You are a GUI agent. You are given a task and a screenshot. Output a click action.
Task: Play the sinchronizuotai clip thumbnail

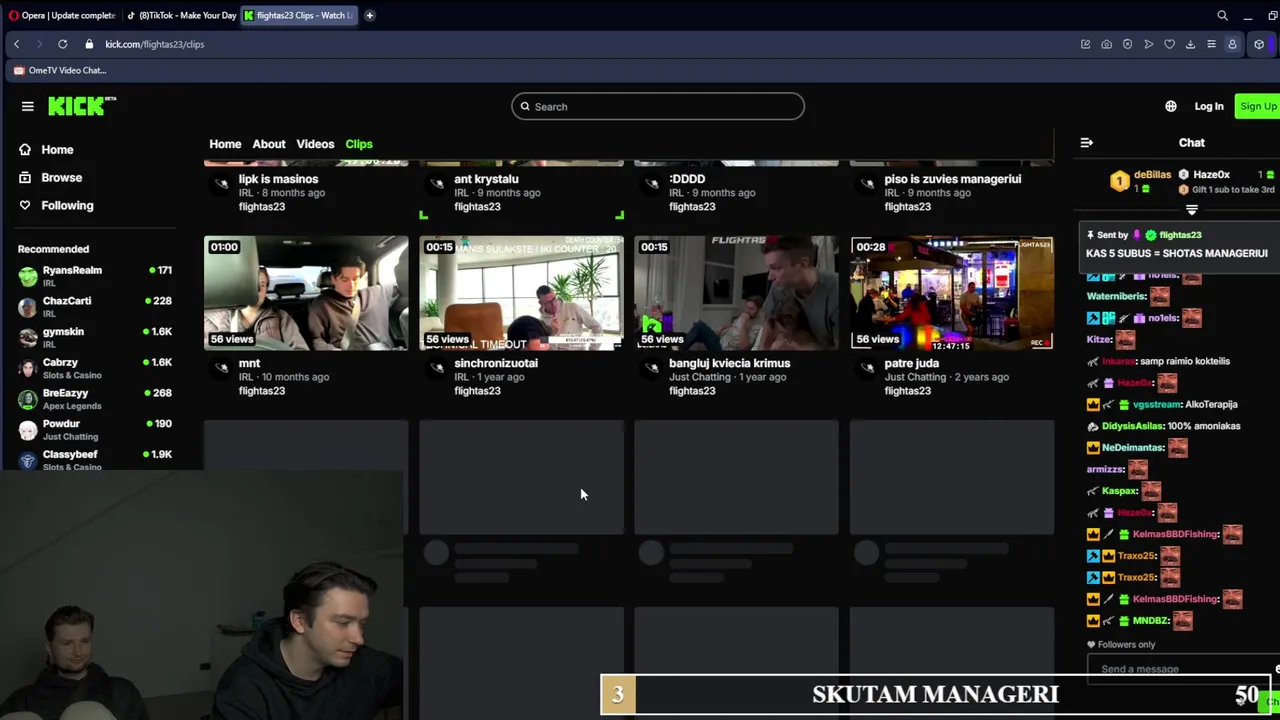click(x=521, y=293)
